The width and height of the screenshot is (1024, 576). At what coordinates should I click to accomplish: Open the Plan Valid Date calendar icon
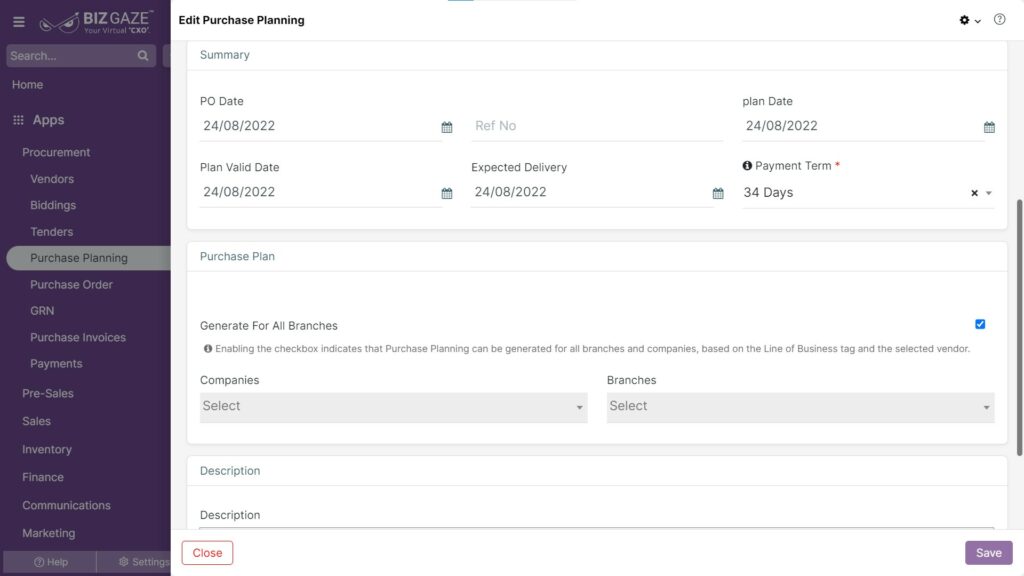[x=447, y=193]
